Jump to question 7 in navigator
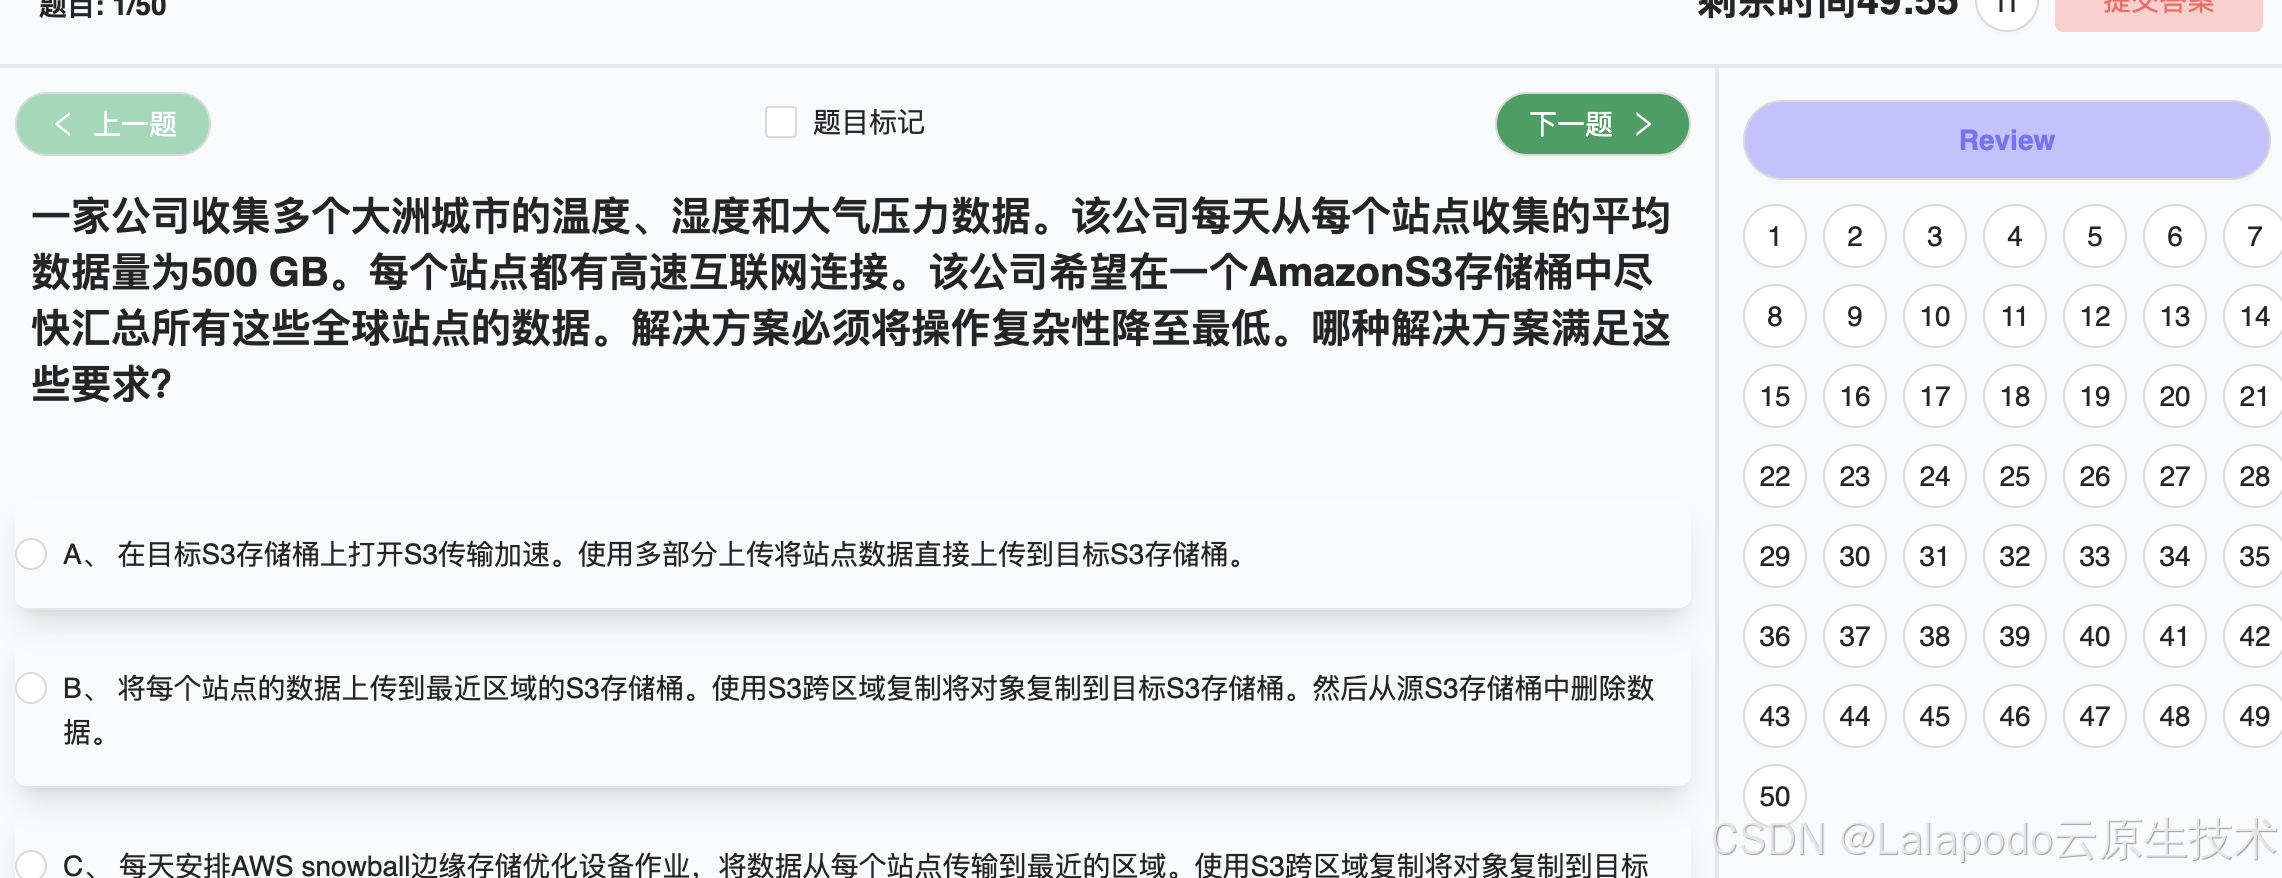 2254,236
